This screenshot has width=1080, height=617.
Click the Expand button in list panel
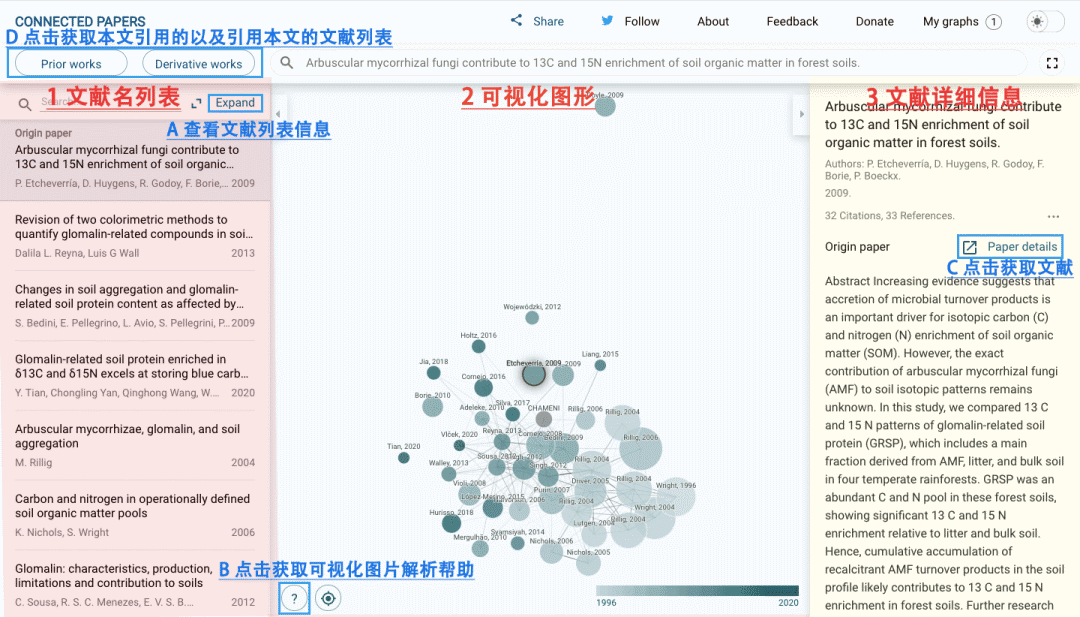235,103
